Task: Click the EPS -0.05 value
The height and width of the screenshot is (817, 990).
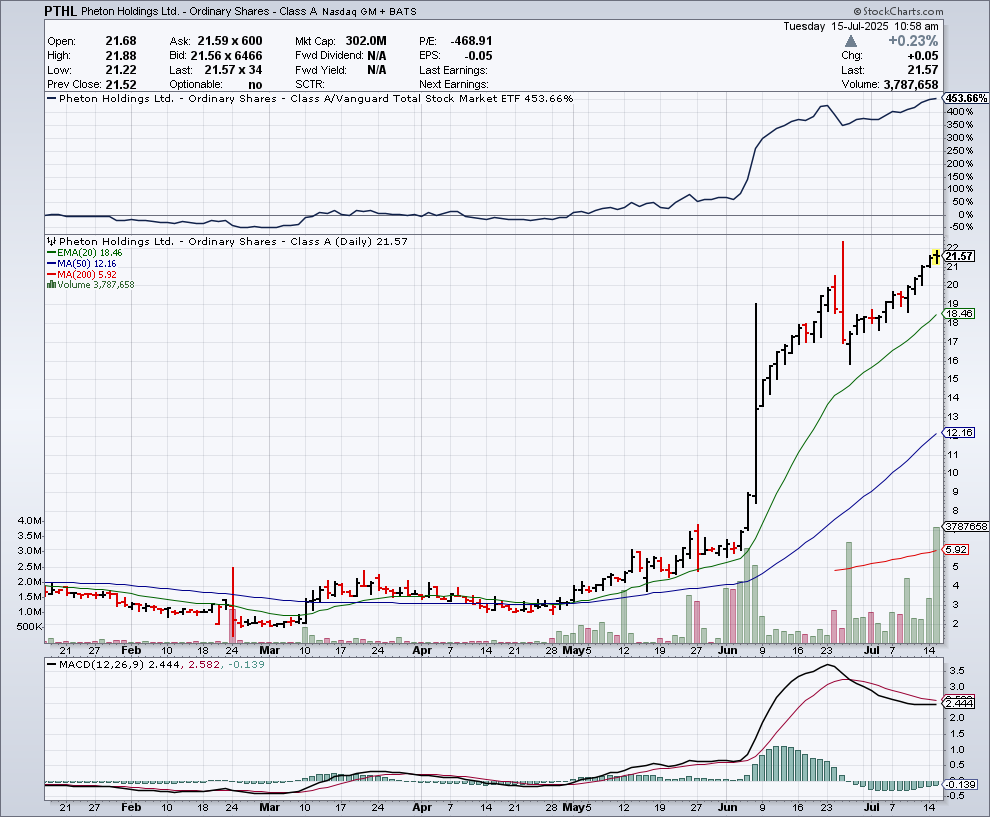Action: (479, 56)
